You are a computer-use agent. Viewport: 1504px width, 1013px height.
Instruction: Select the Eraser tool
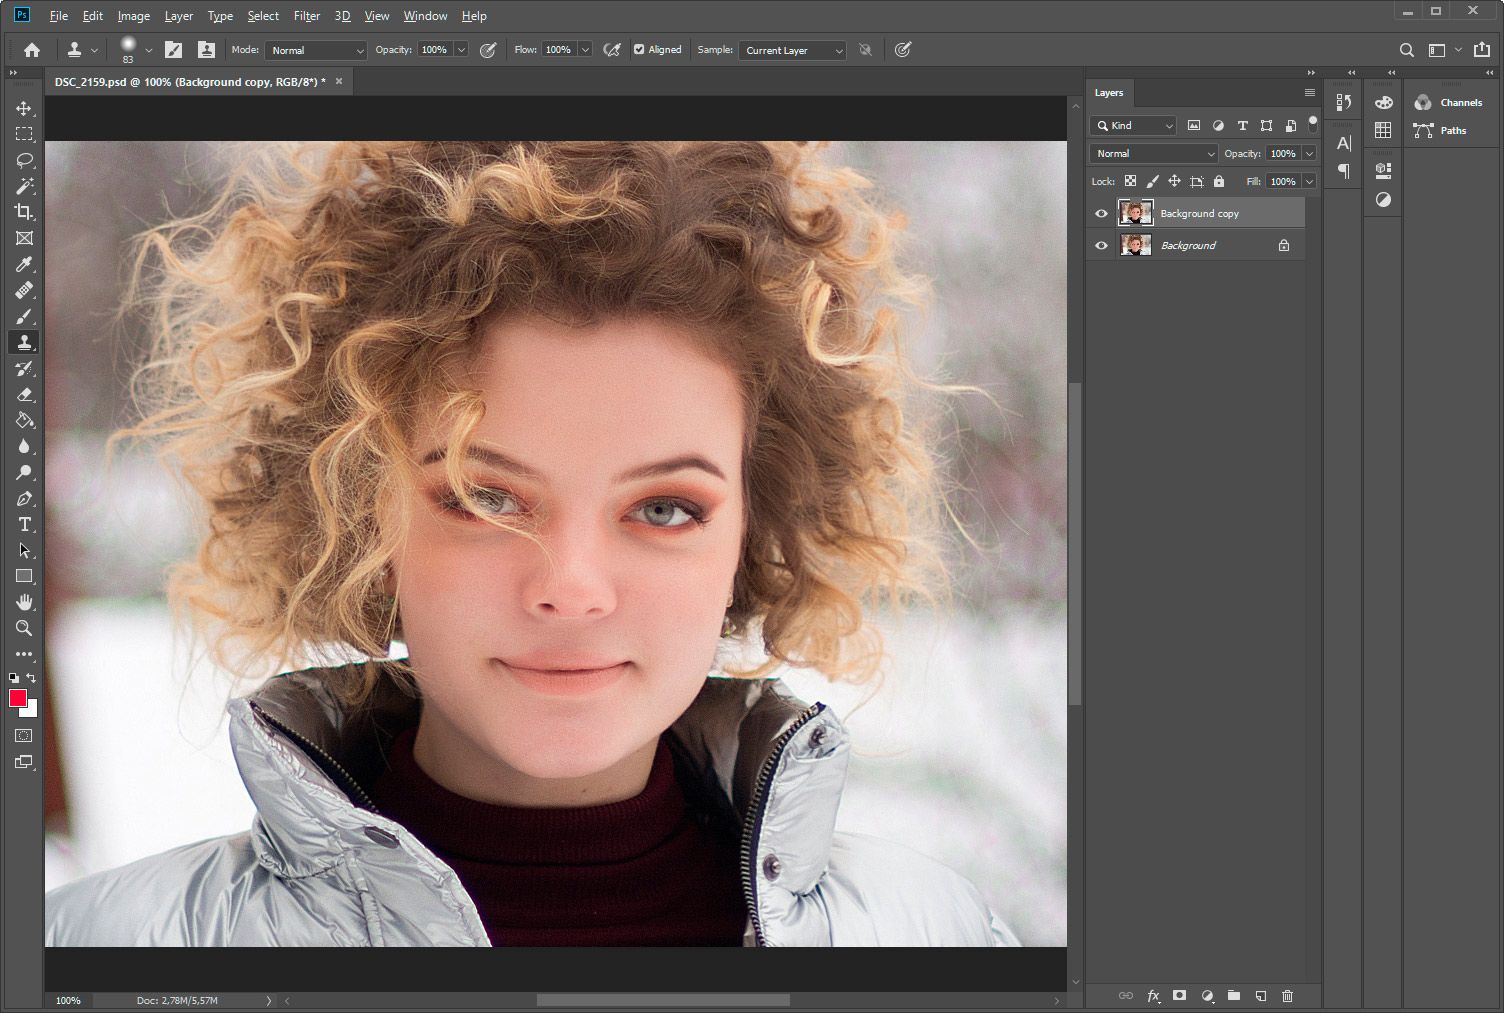24,394
